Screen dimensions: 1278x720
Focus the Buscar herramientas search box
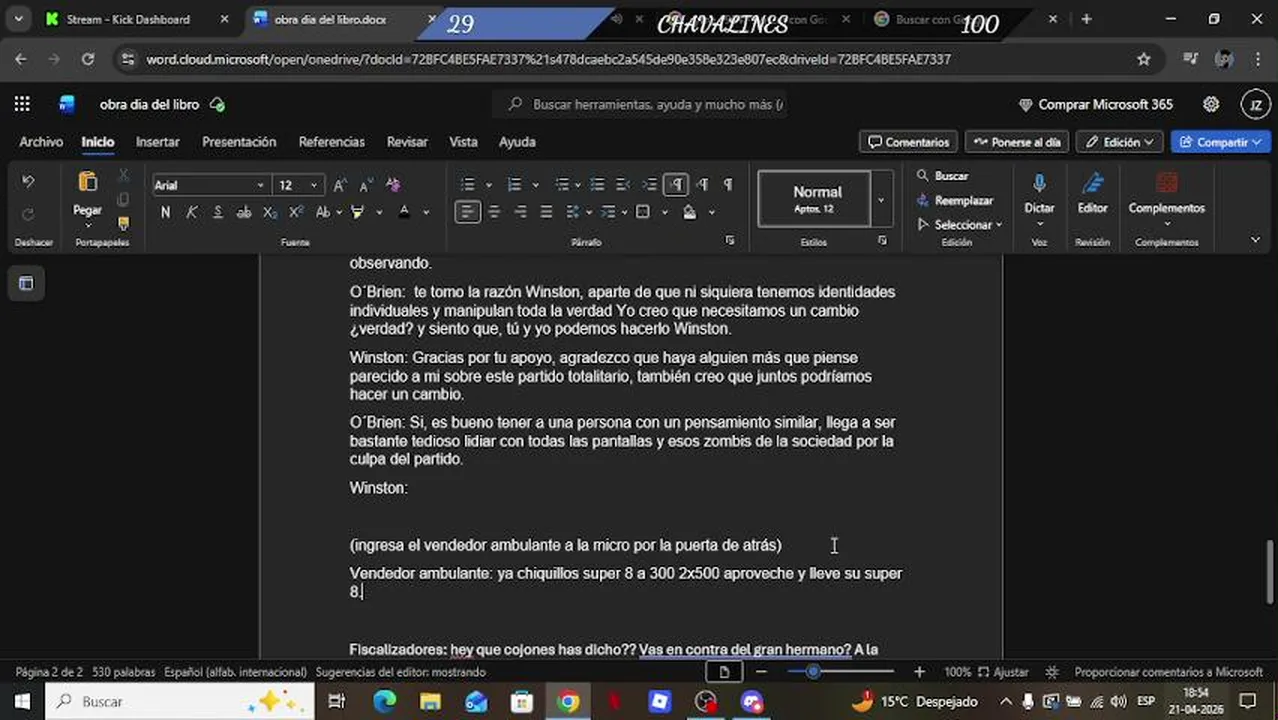click(x=640, y=104)
